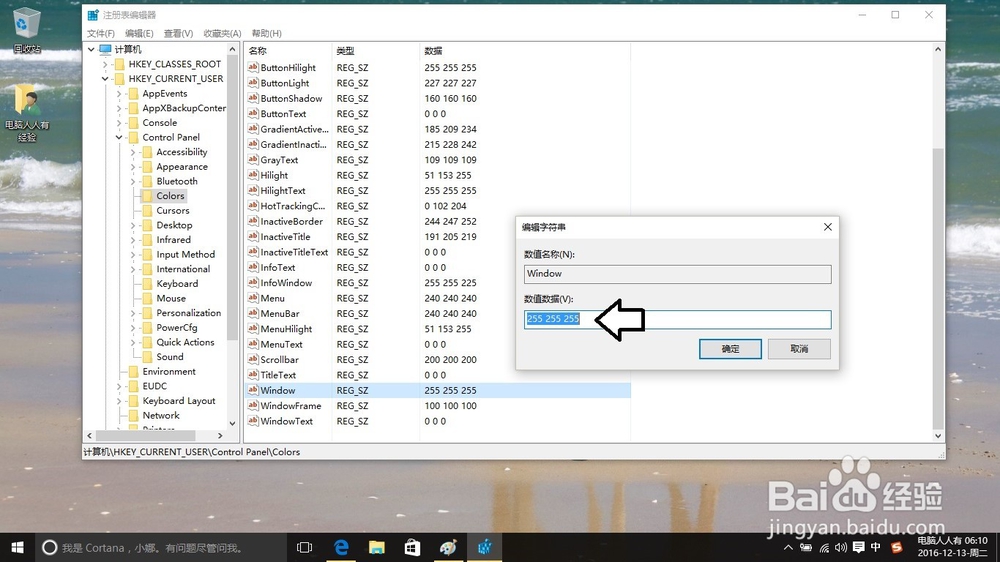Launch Microsoft Edge from taskbar

(x=341, y=547)
